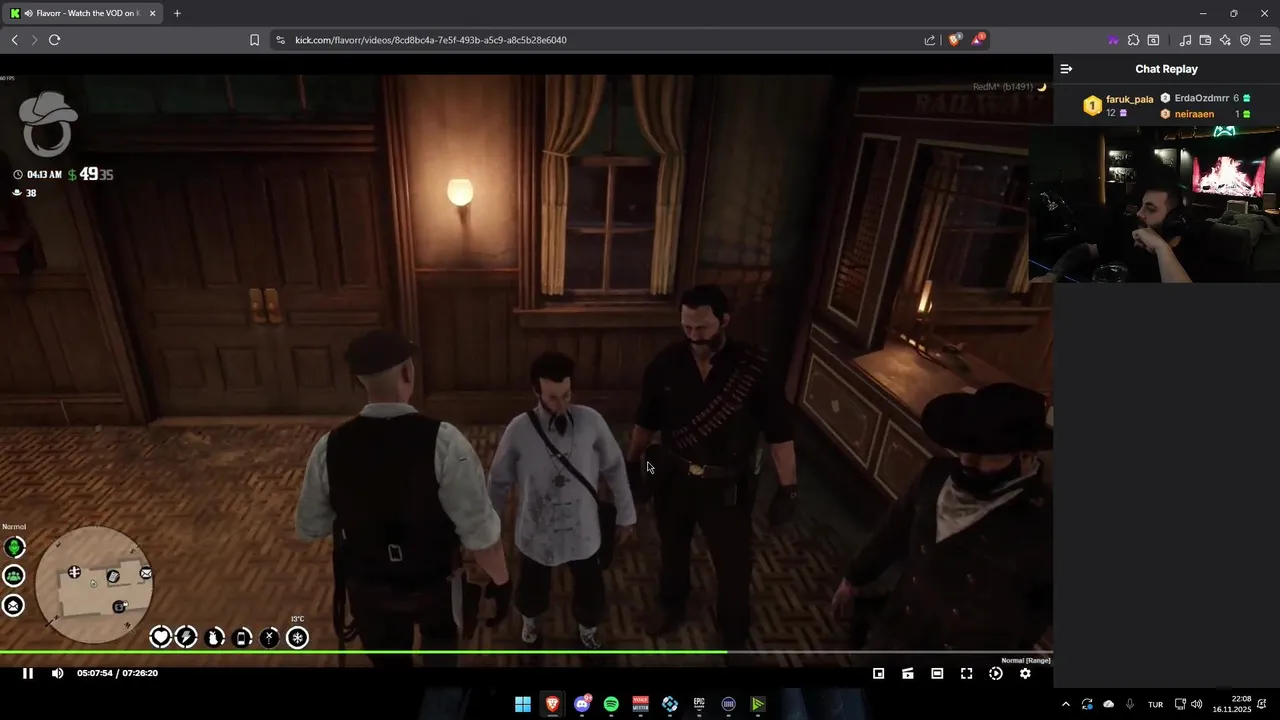Show hidden system tray icons

(1065, 704)
